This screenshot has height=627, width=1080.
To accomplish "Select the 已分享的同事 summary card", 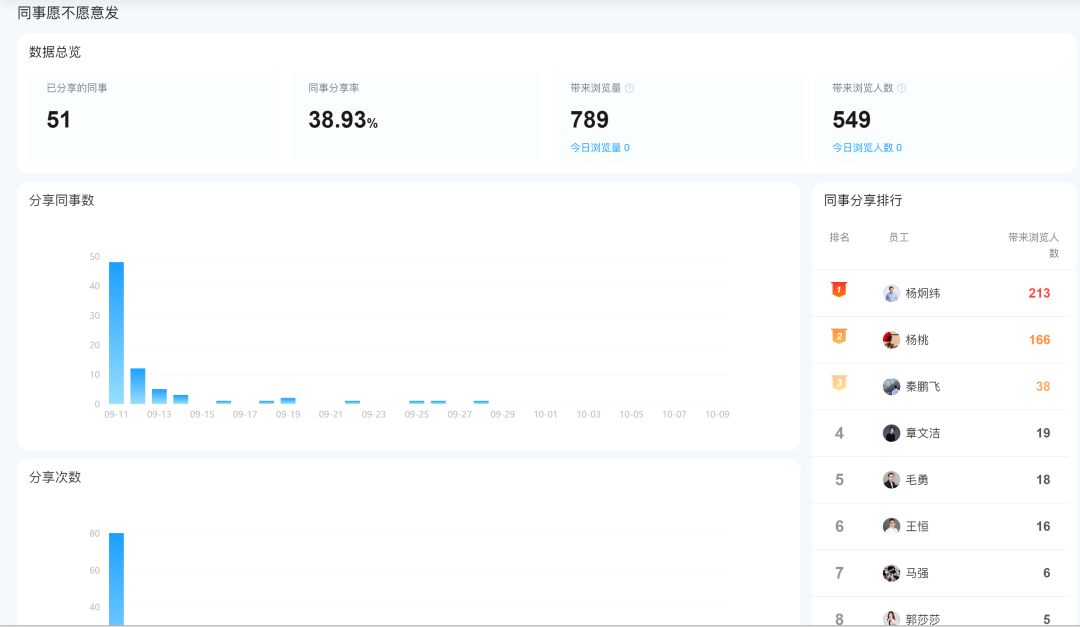I will click(153, 117).
